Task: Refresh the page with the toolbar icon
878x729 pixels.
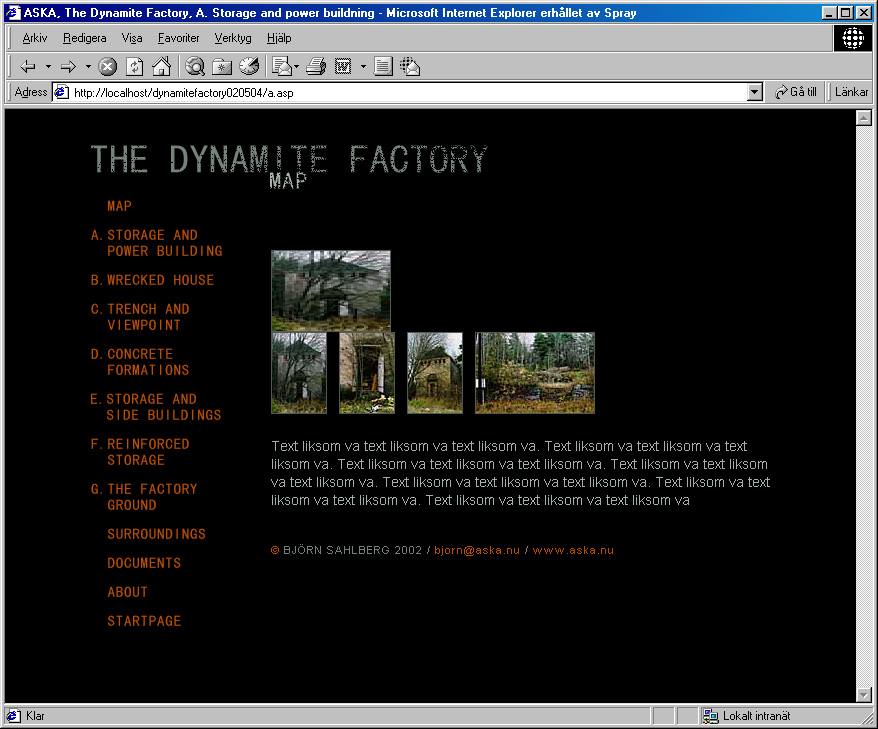Action: point(134,67)
